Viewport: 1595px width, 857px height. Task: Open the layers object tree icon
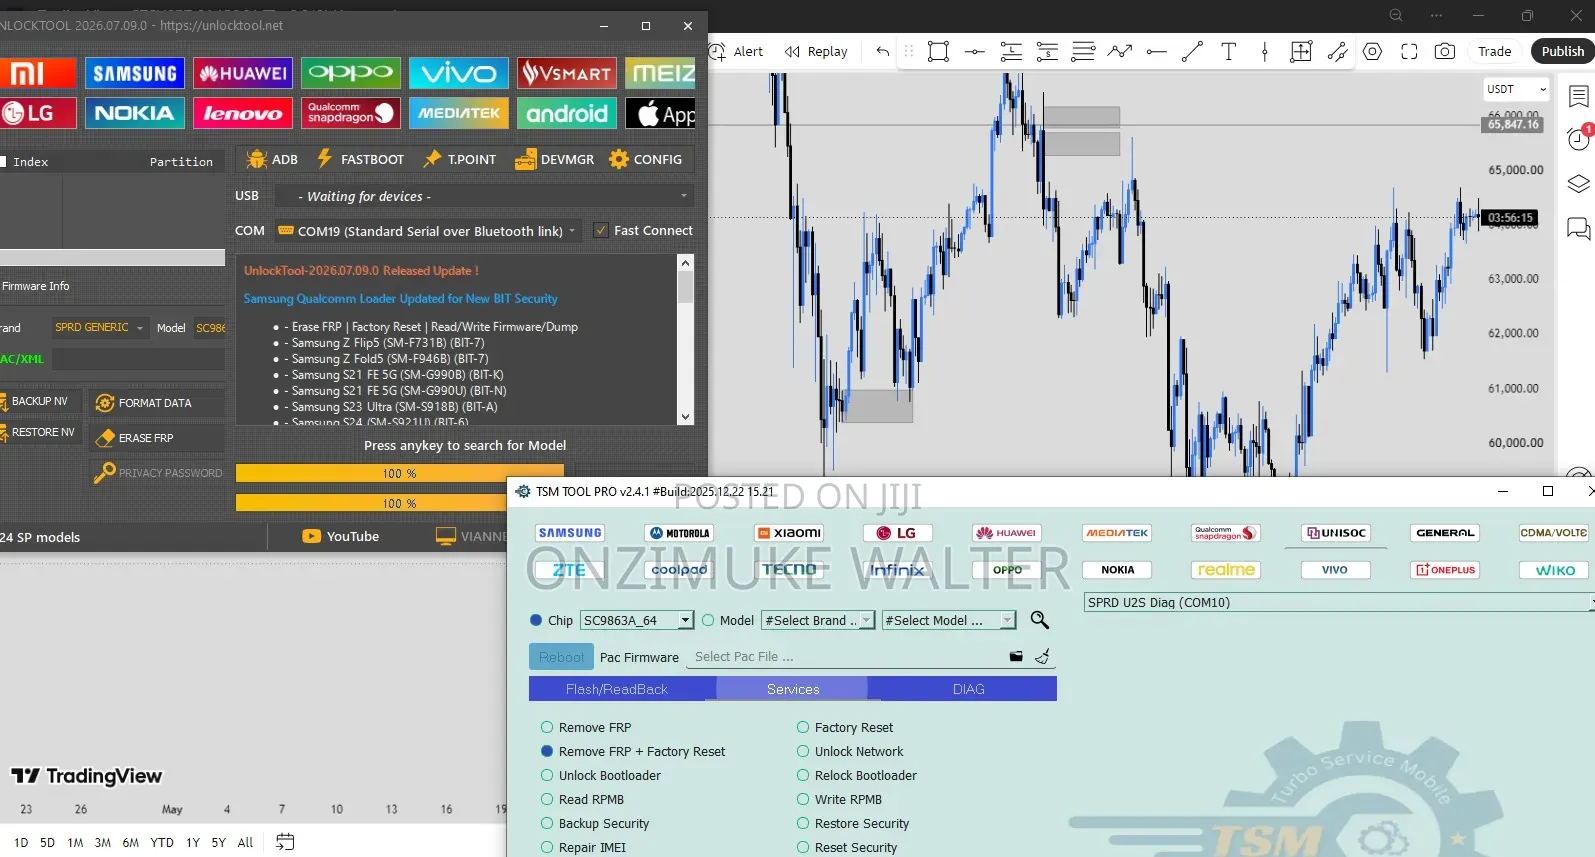pos(1579,184)
